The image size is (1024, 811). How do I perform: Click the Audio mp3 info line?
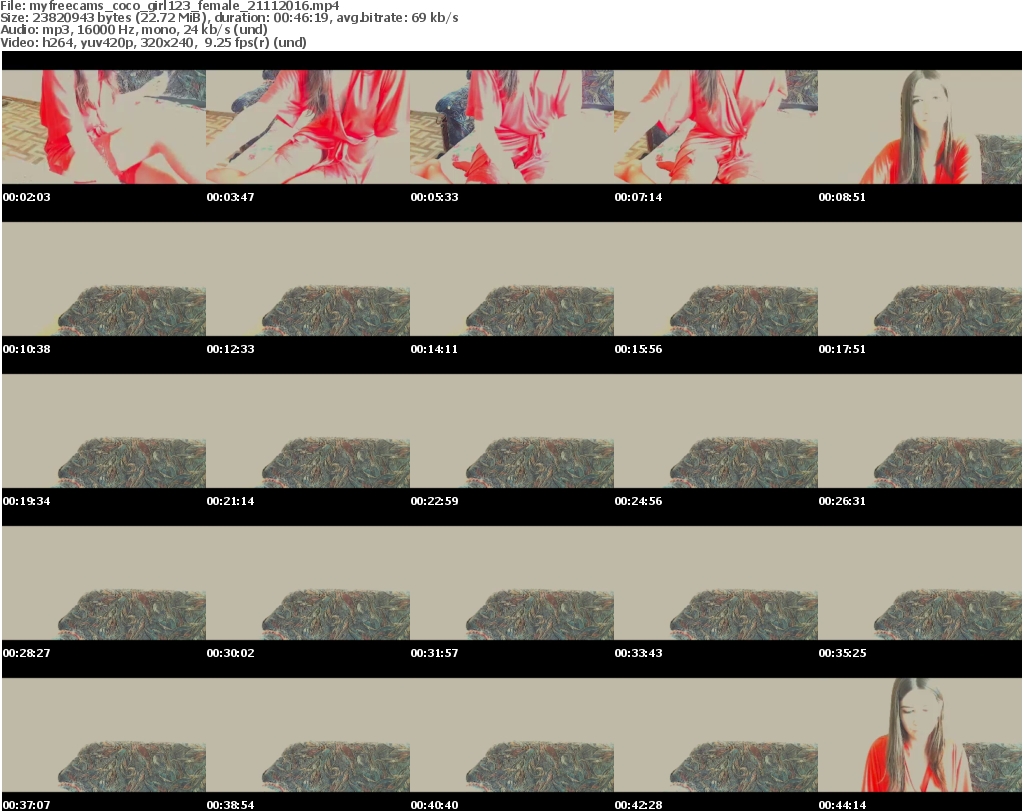coord(134,30)
